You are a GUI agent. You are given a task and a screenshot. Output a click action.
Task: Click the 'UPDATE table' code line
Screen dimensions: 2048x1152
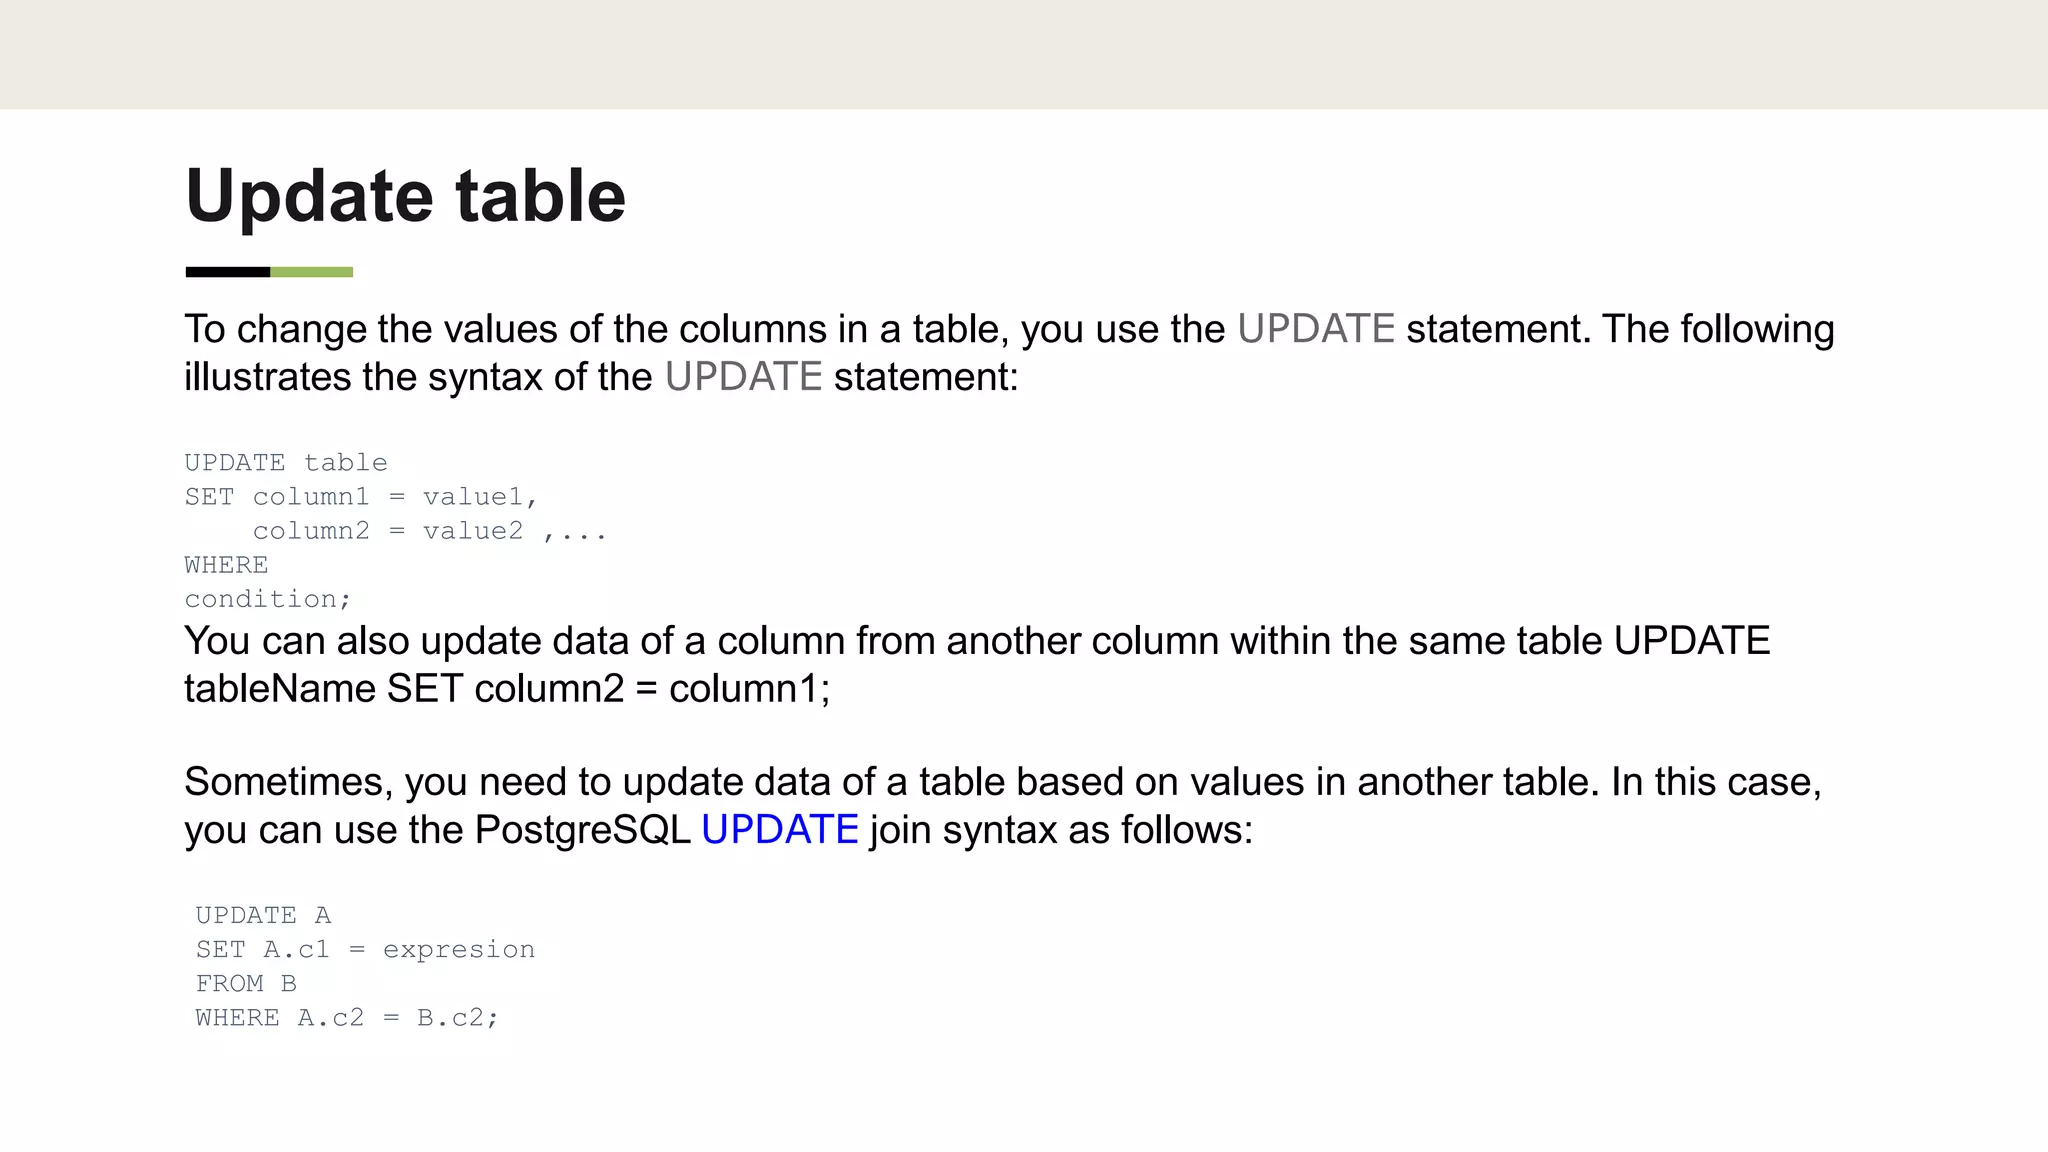pyautogui.click(x=285, y=463)
